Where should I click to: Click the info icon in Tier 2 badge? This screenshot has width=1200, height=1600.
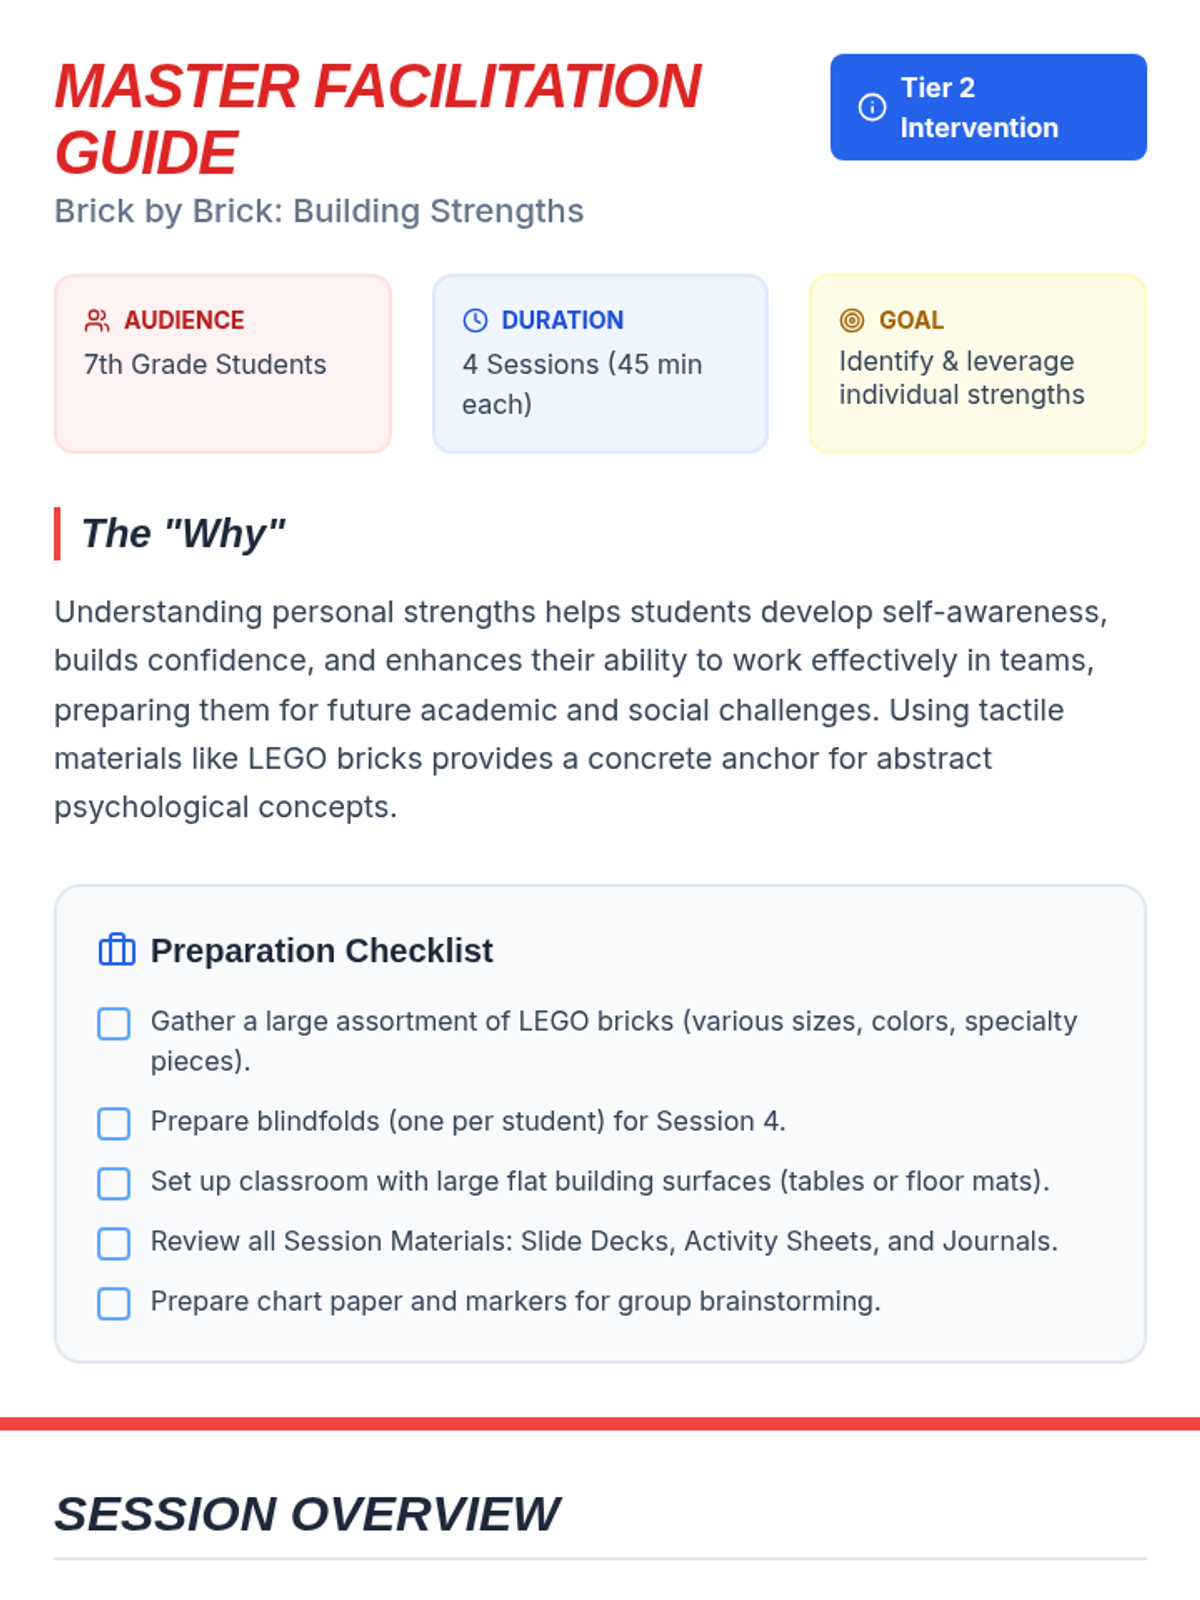coord(872,107)
